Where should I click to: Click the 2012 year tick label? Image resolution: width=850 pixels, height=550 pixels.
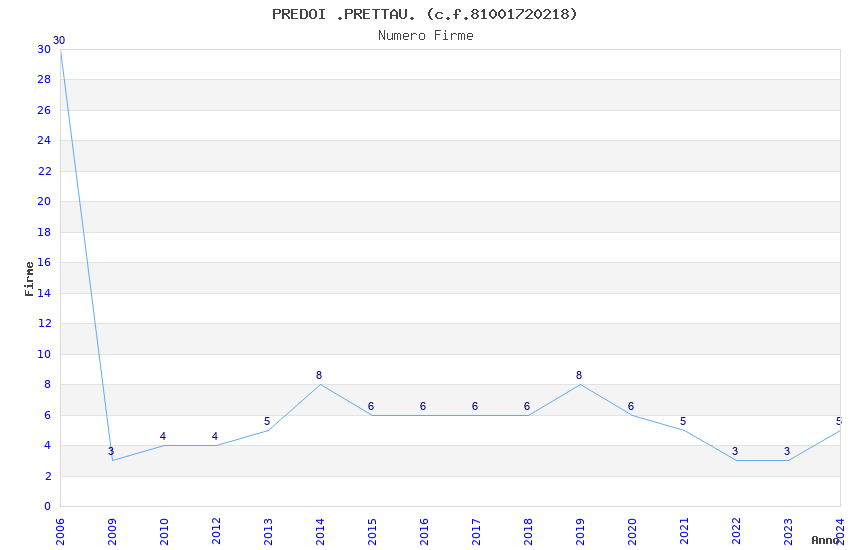tap(216, 532)
